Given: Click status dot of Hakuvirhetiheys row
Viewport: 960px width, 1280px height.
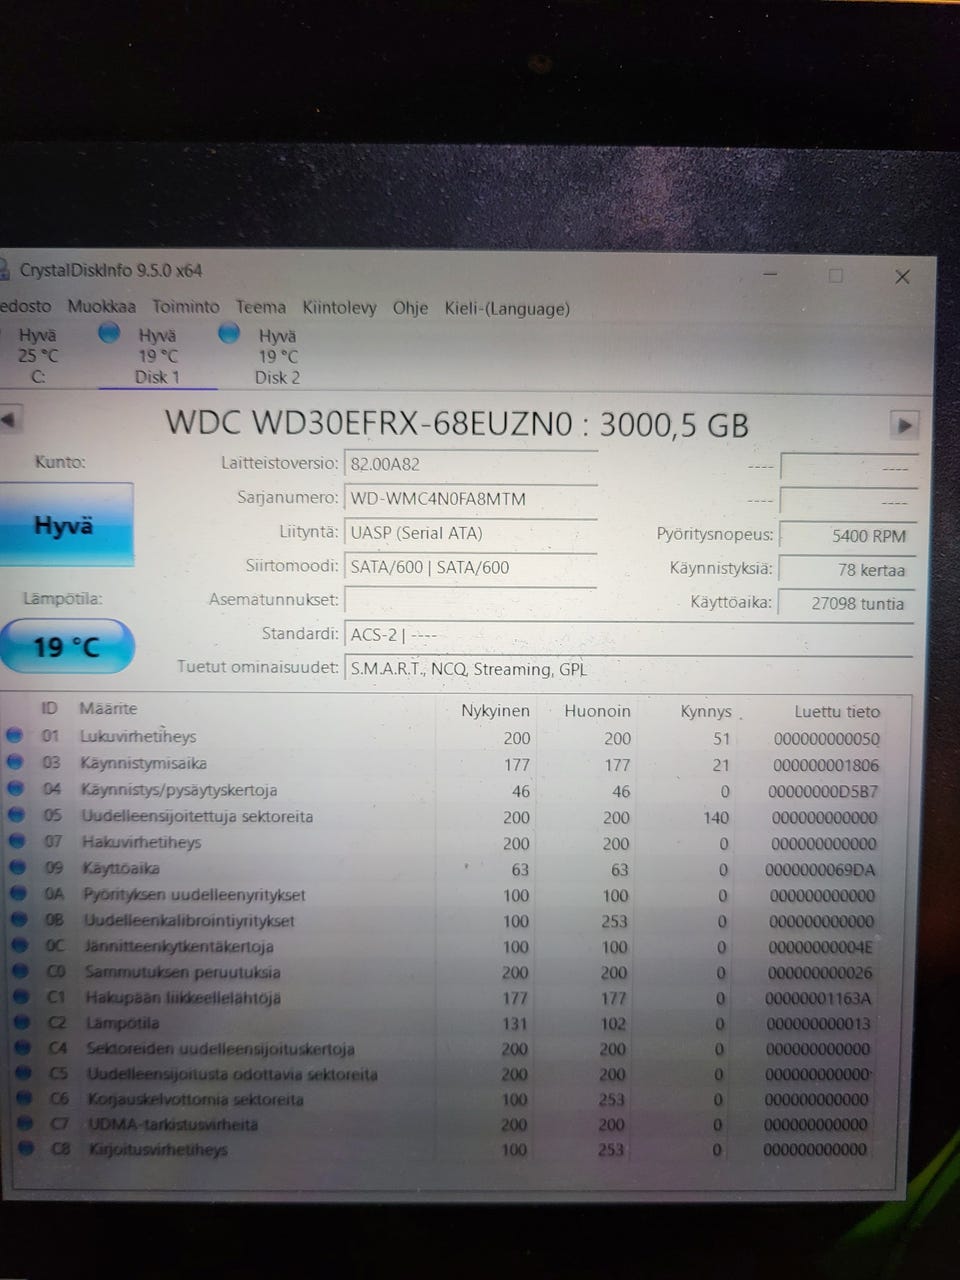Looking at the screenshot, I should click(x=16, y=841).
